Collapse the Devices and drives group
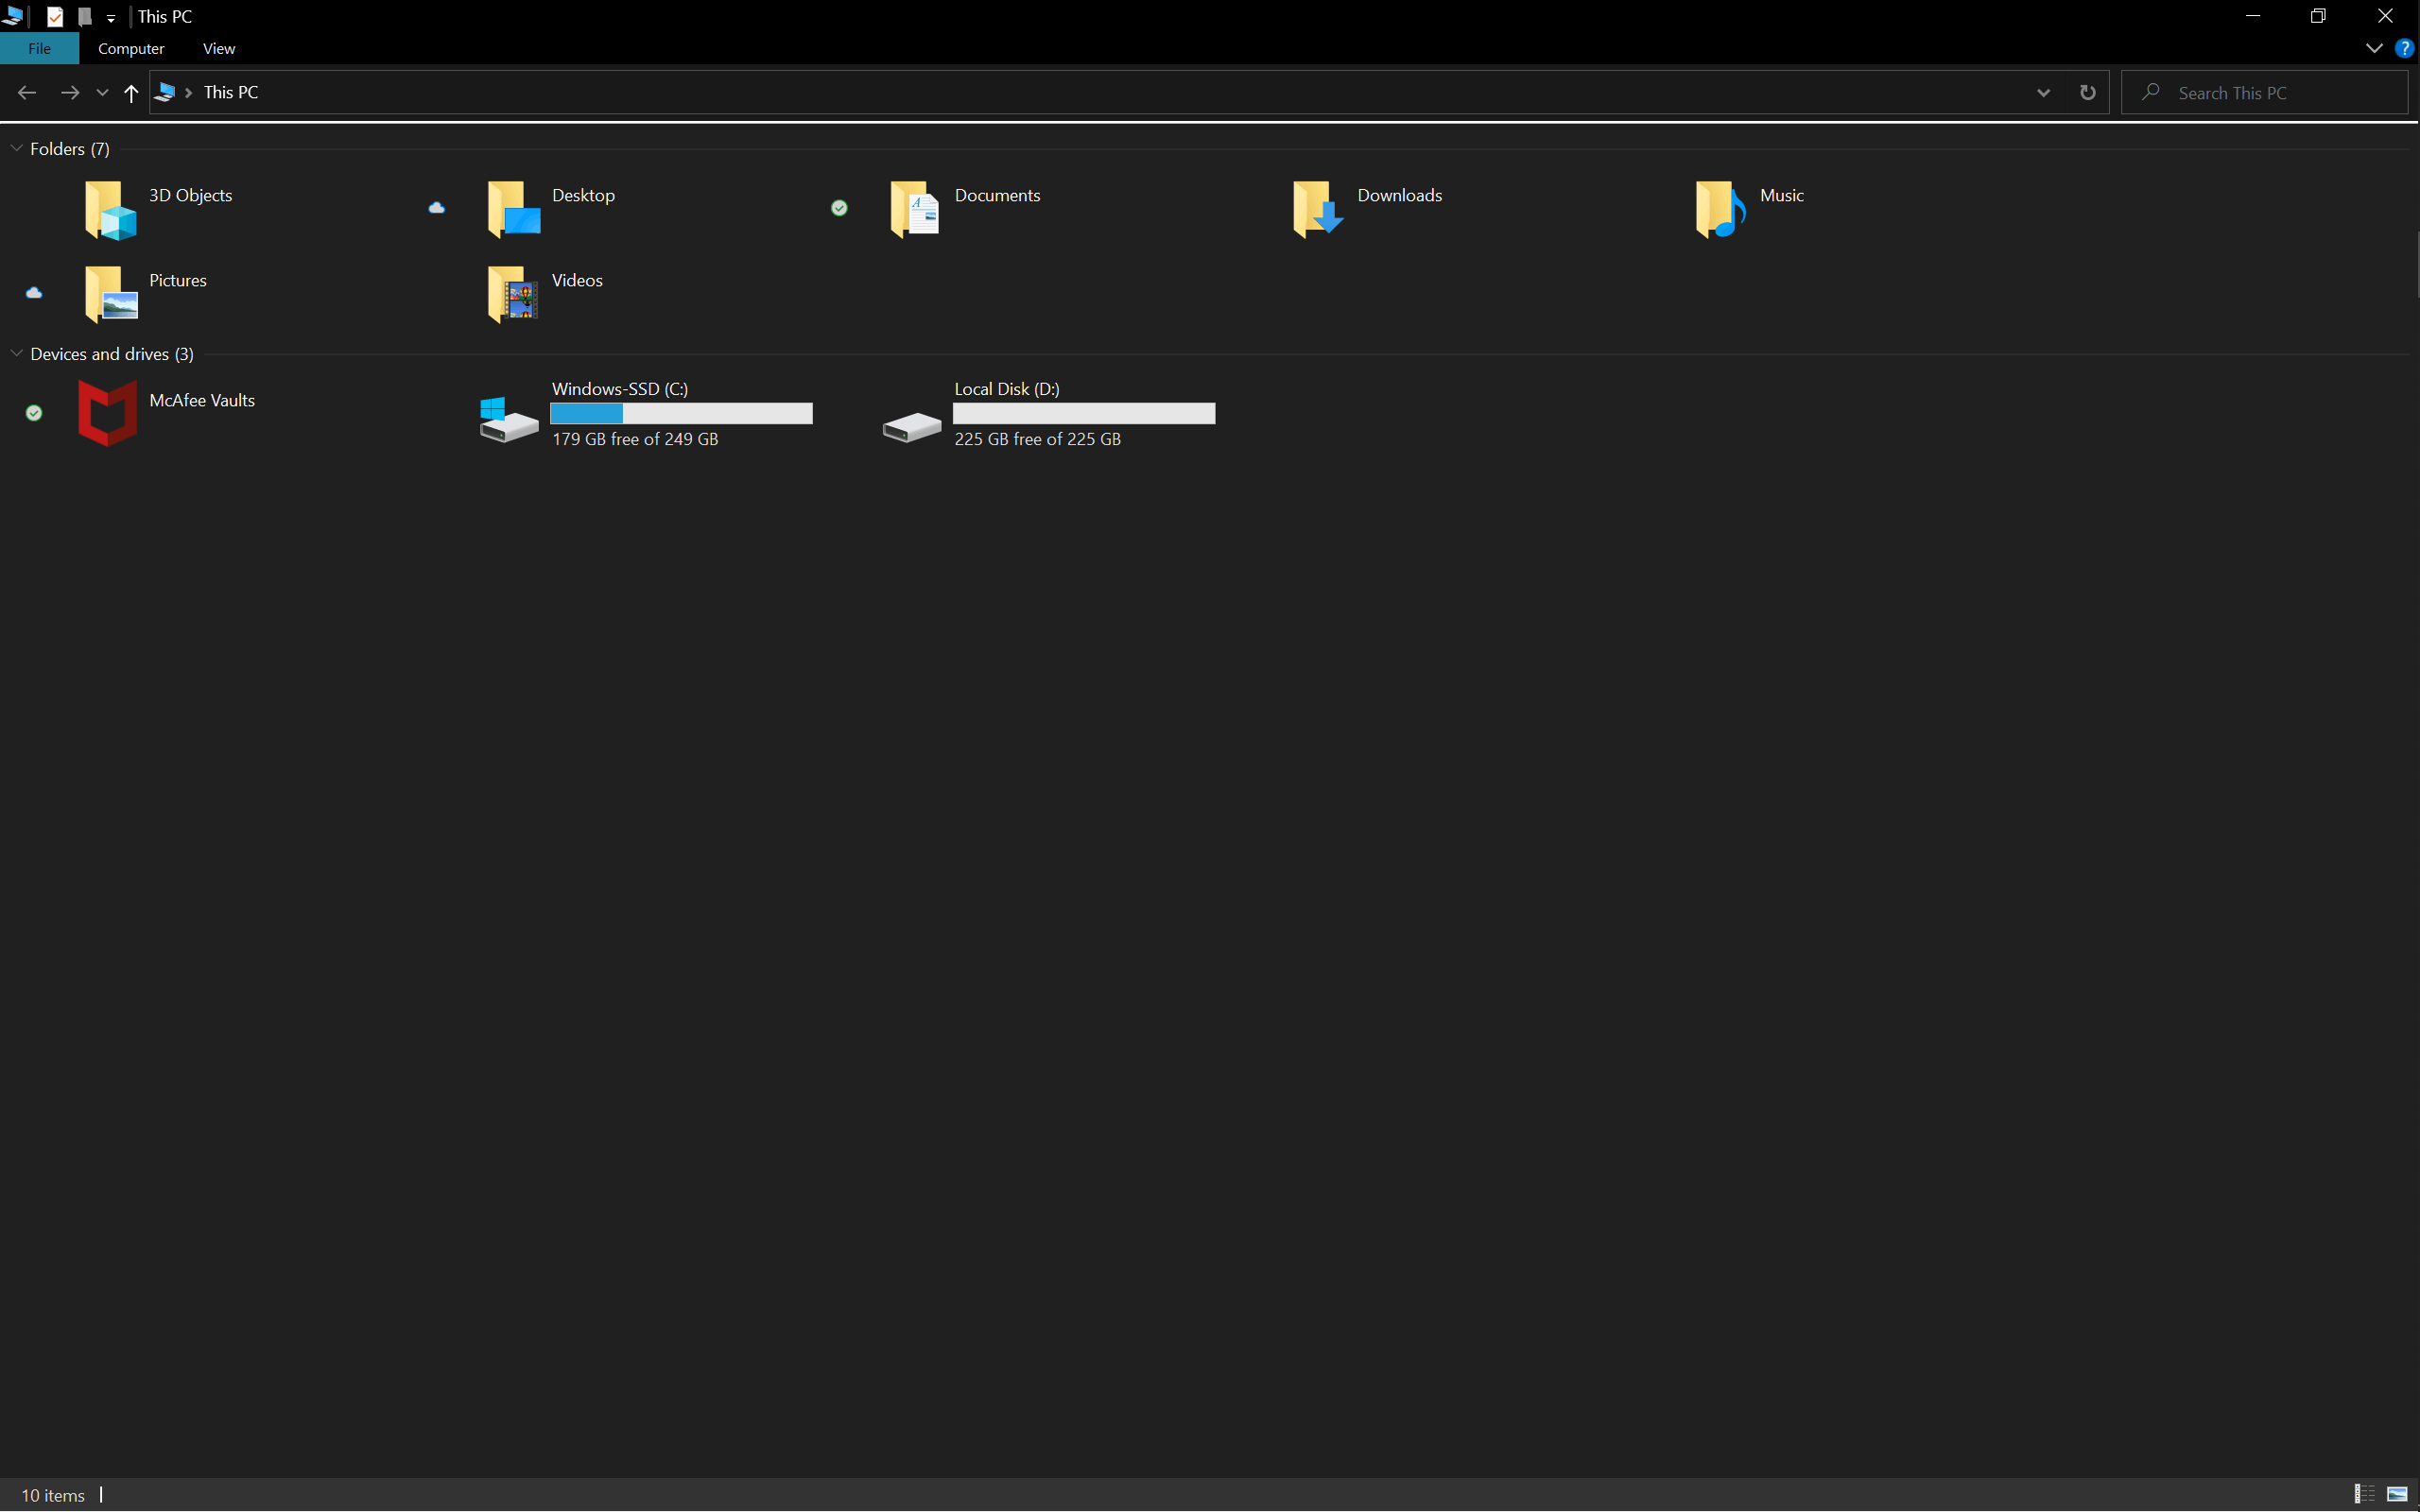 coord(16,353)
